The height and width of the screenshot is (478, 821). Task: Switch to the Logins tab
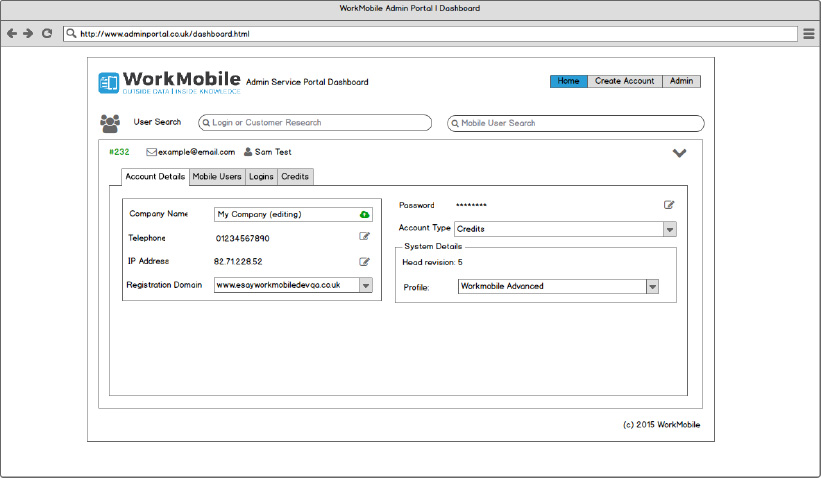[x=261, y=177]
